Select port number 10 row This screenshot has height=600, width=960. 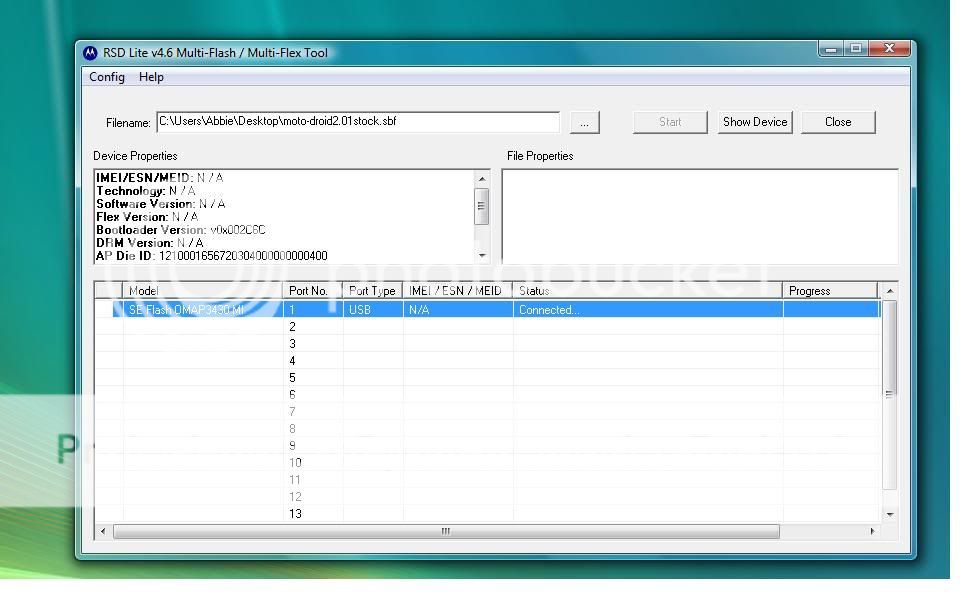pos(488,463)
